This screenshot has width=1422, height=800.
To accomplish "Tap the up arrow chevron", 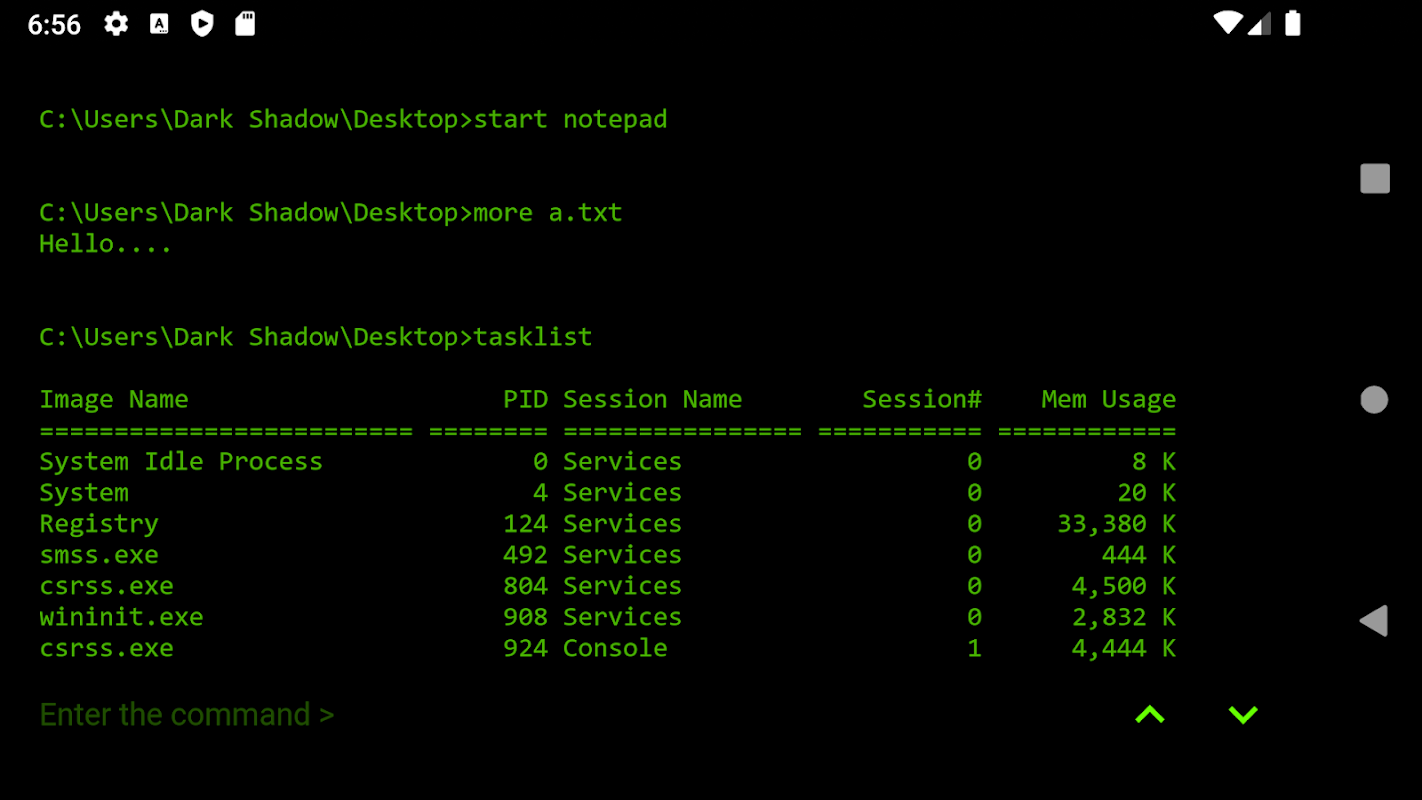I will pyautogui.click(x=1150, y=714).
